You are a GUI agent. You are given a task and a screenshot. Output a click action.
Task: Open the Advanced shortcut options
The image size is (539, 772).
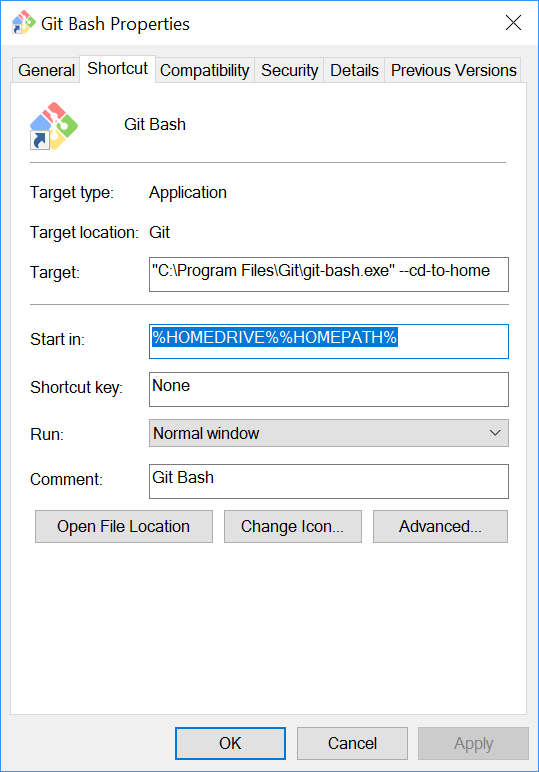(x=440, y=526)
